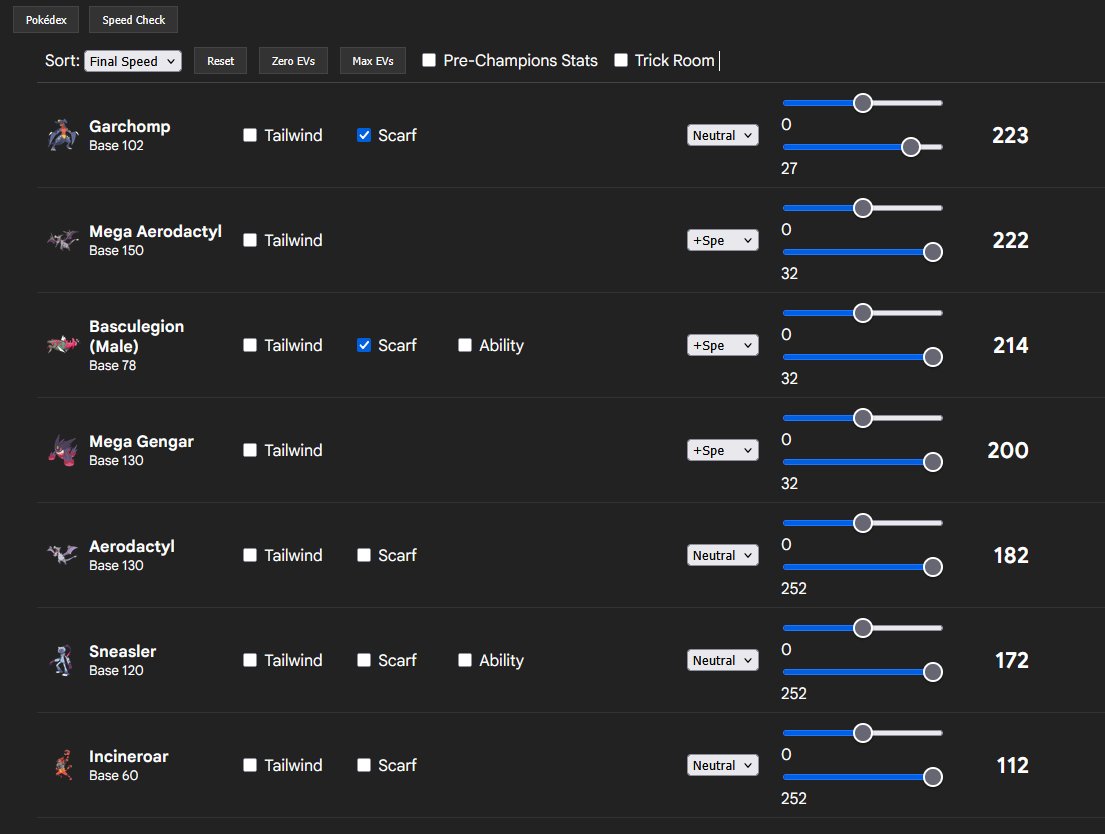This screenshot has height=834, width=1105.
Task: Click Mega Aerodactyl EV slider at 32
Action: [x=932, y=252]
